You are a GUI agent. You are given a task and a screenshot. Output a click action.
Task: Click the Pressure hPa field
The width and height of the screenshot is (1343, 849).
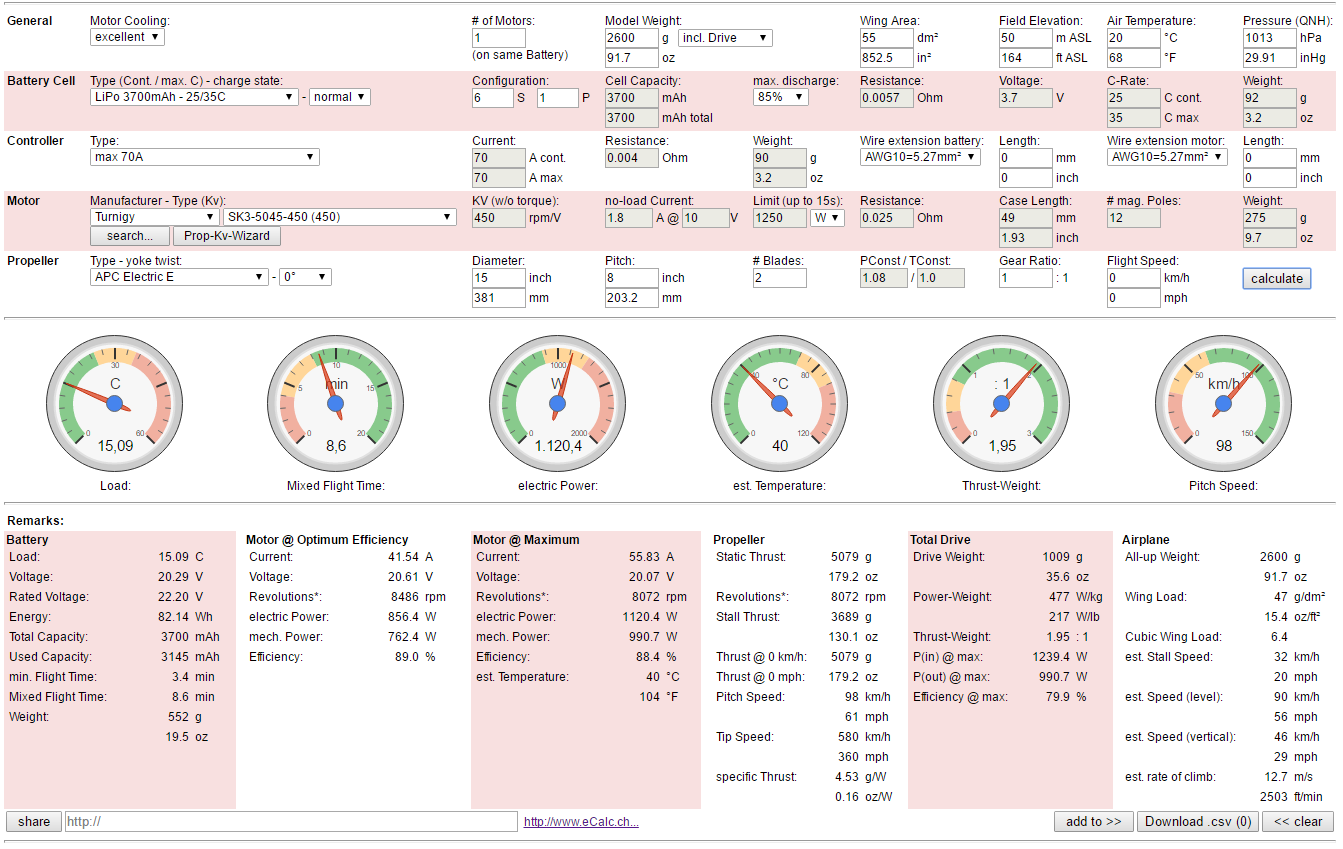(x=1269, y=38)
